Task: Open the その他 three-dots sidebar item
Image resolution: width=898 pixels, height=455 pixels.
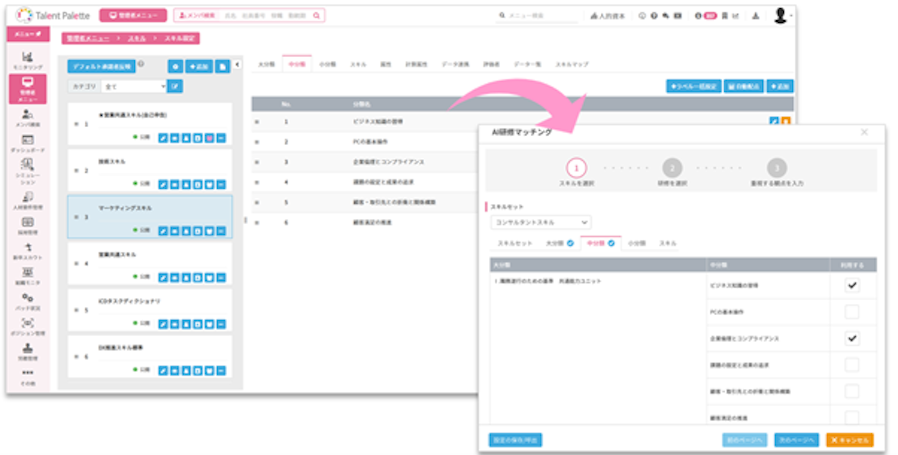Action: pyautogui.click(x=27, y=376)
